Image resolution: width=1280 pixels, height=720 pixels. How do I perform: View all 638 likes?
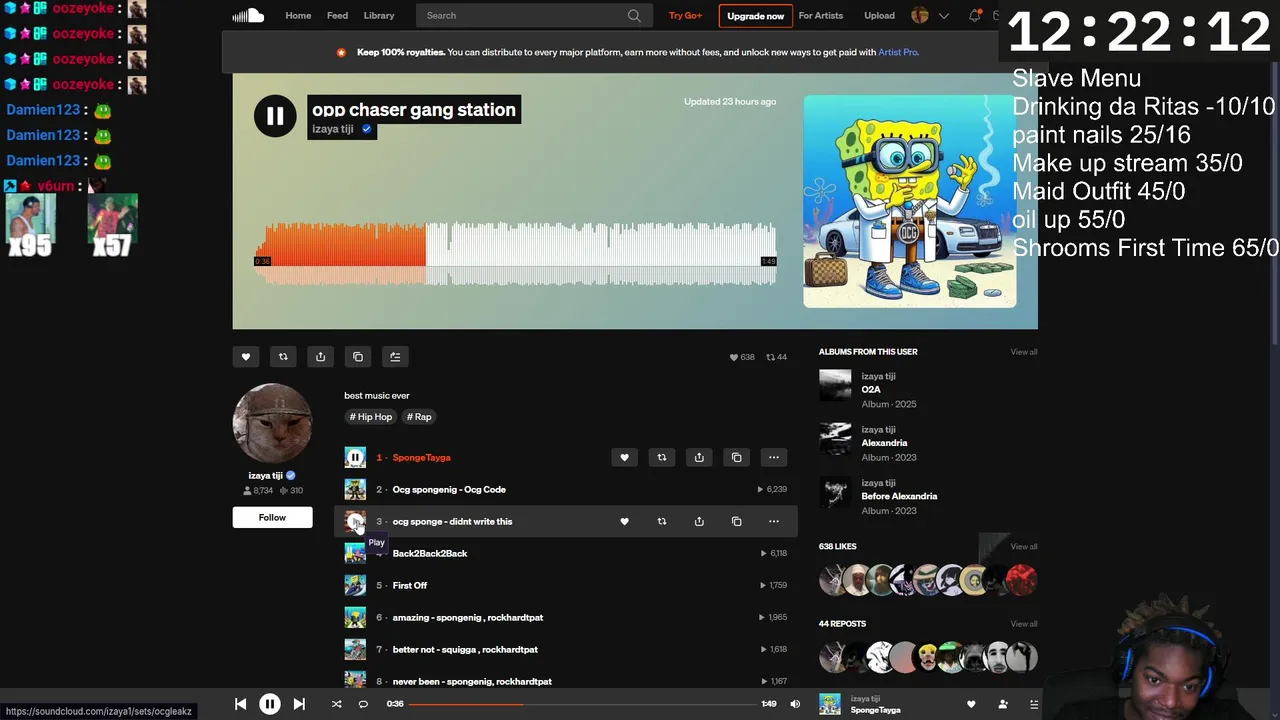tap(1024, 547)
